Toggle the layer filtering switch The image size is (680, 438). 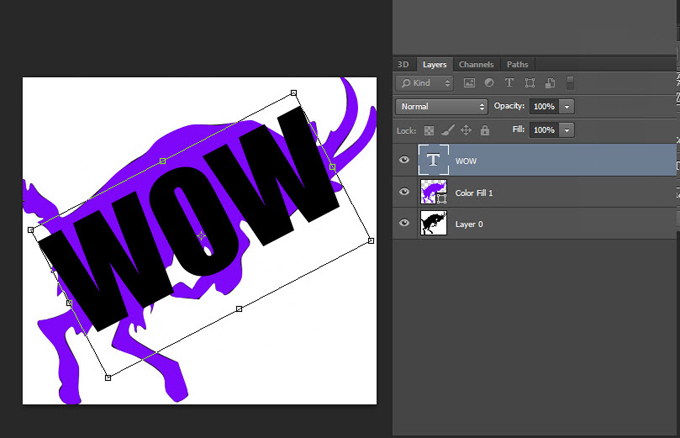pos(570,83)
